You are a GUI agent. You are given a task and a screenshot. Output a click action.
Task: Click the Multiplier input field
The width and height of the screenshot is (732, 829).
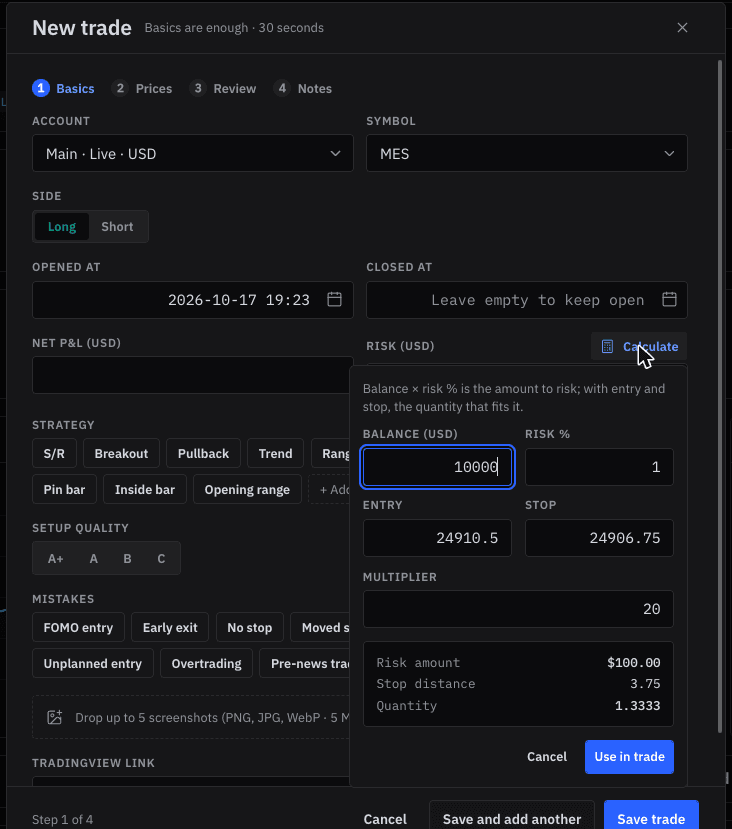point(518,609)
